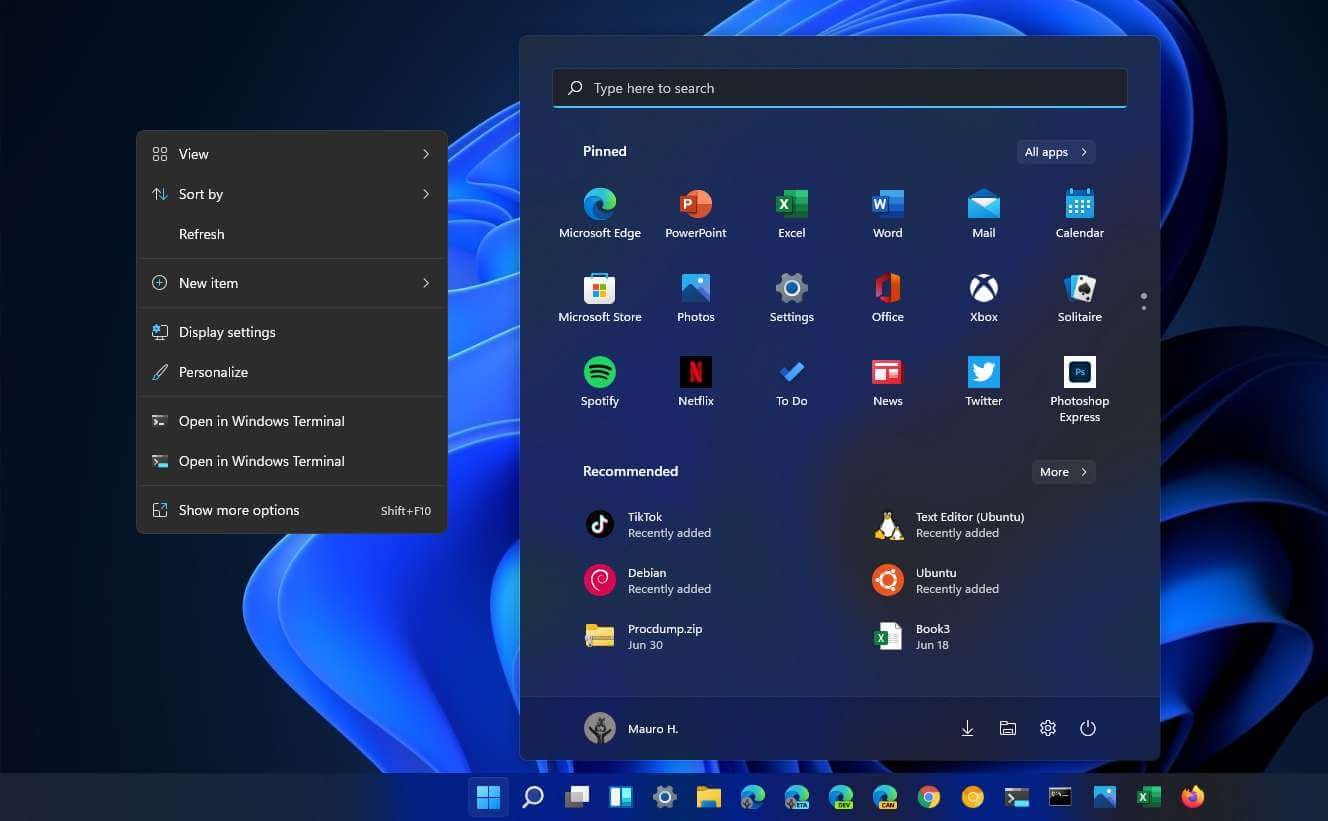Select Refresh in the context menu

coord(202,234)
